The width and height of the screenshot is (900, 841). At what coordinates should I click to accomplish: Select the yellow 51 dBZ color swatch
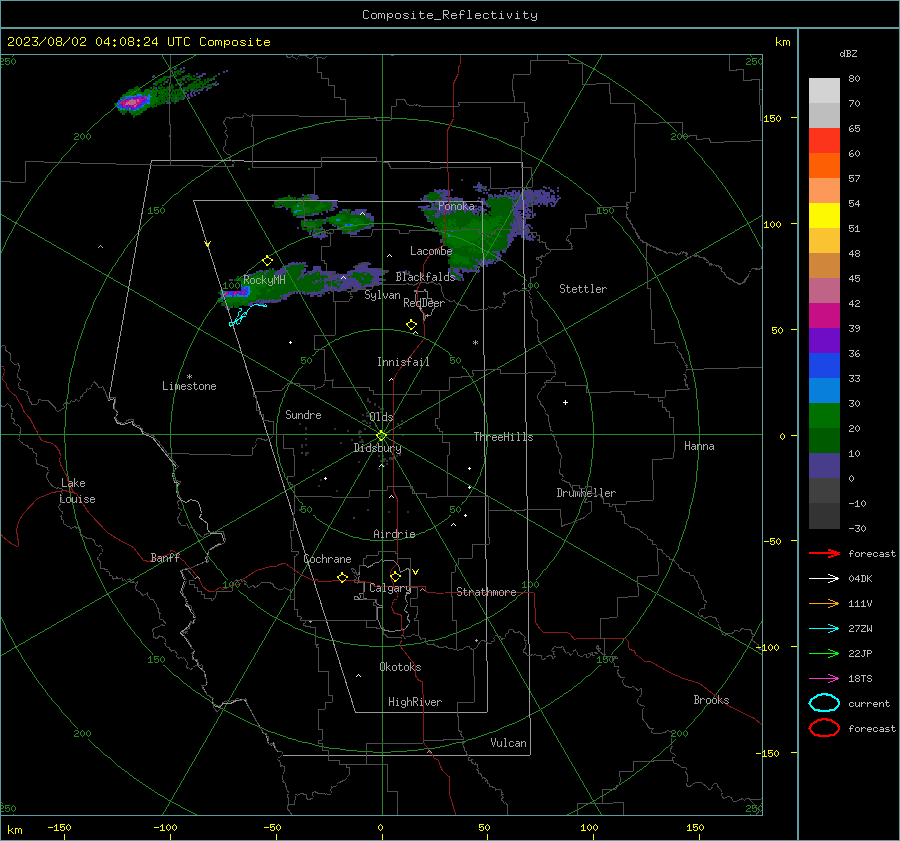(x=824, y=216)
